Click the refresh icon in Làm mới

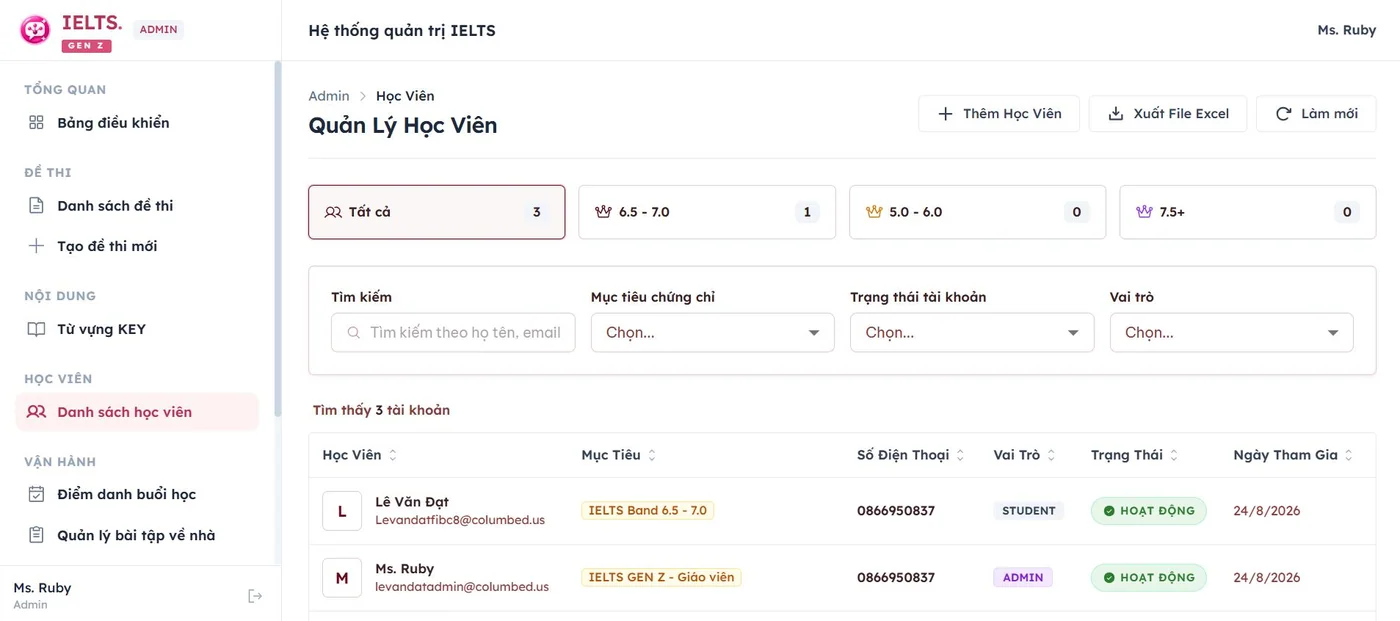tap(1284, 114)
